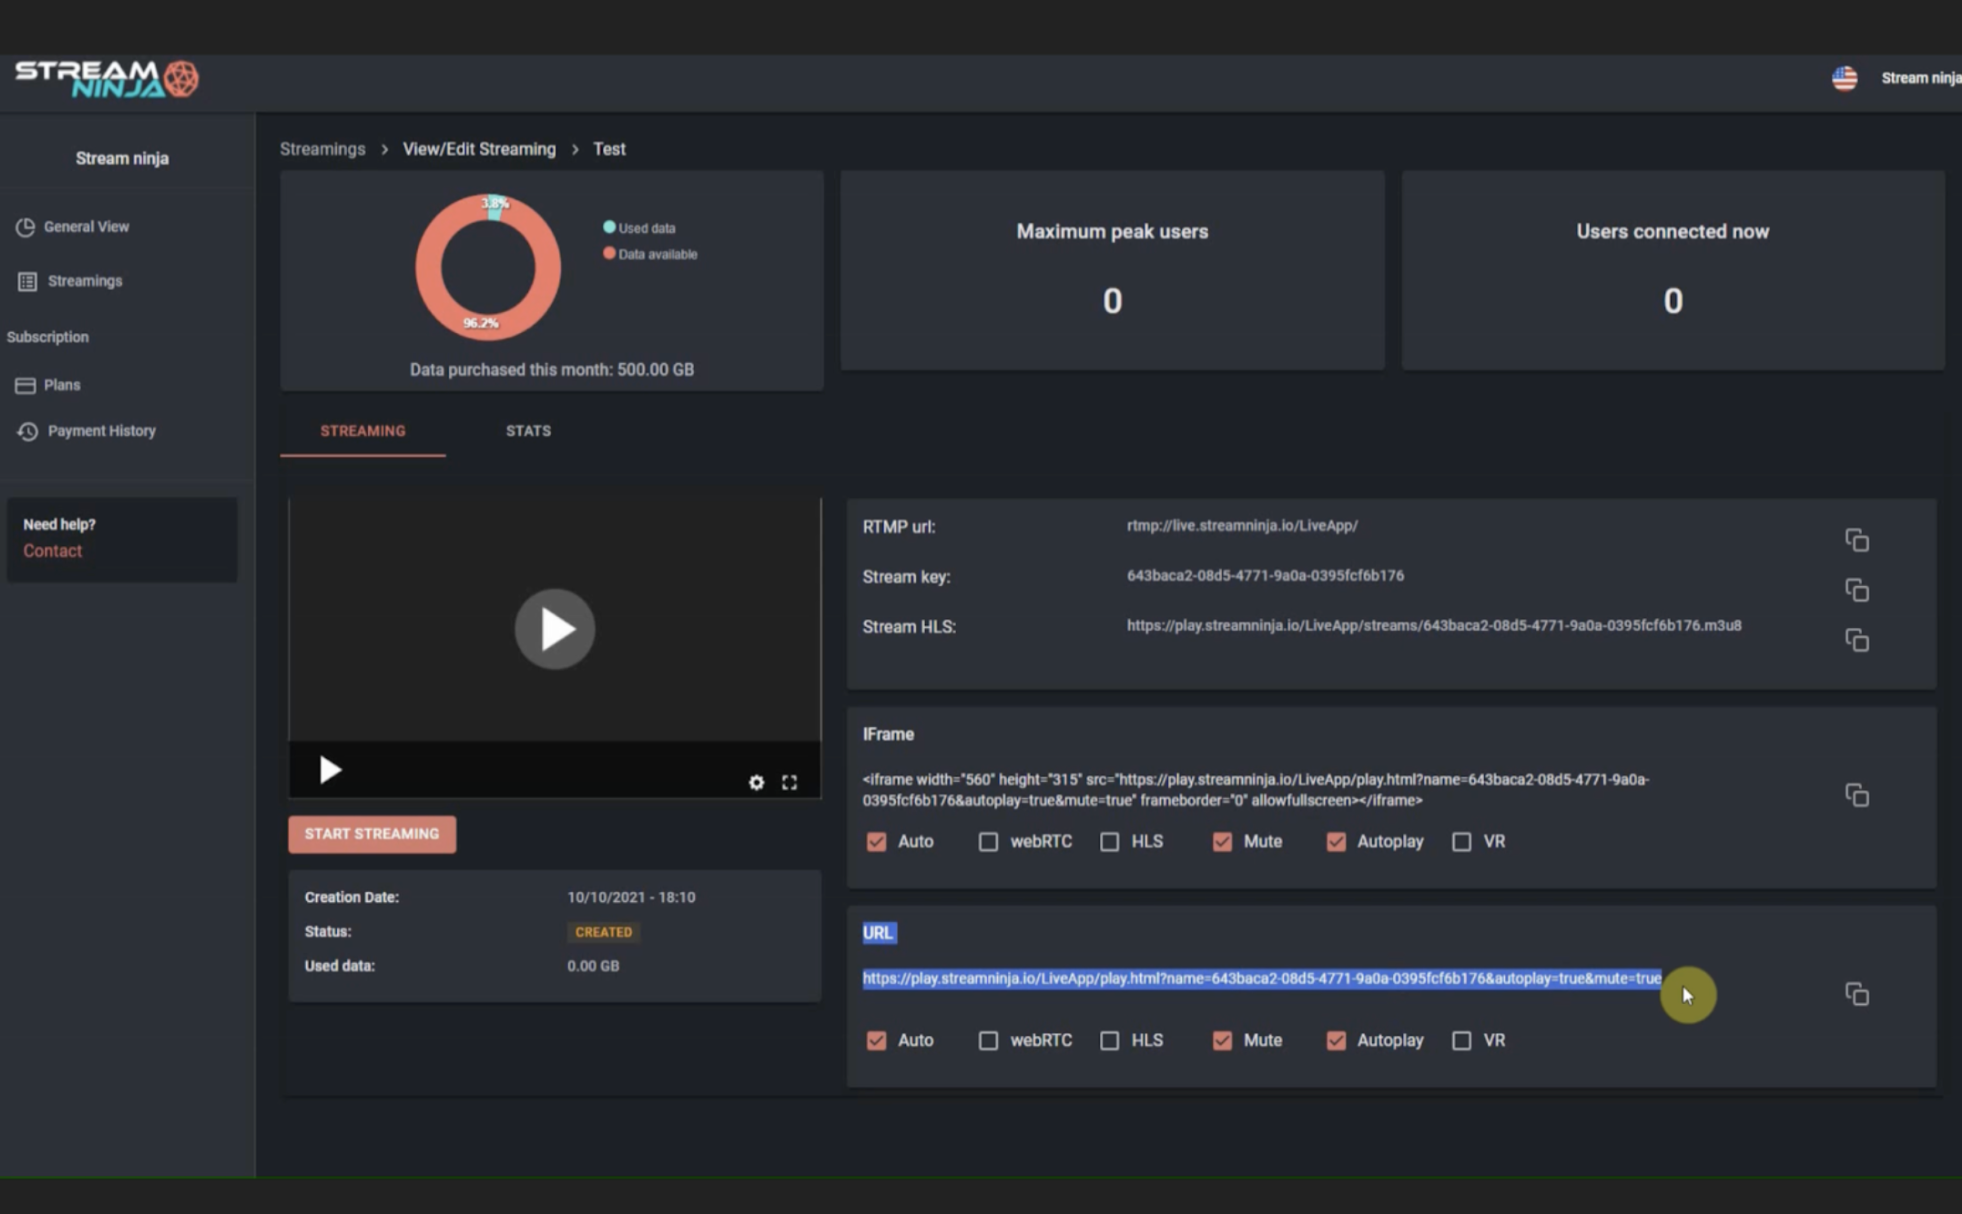Toggle Mute checkbox in URL section
This screenshot has width=1962, height=1214.
coord(1222,1041)
